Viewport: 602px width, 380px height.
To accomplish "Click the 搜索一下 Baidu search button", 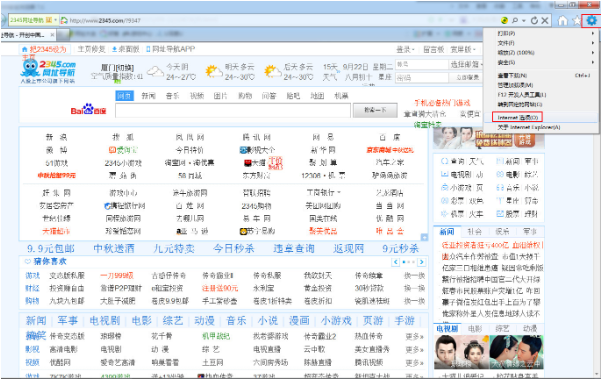I will [x=375, y=110].
